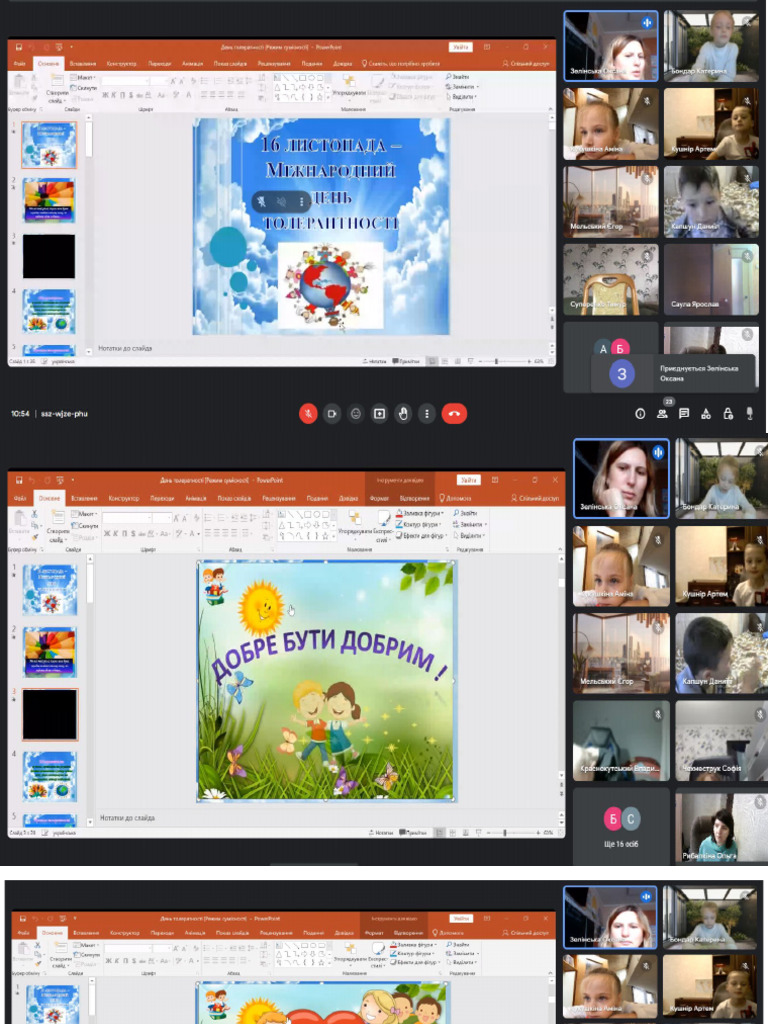Show the people list with 23 badge
Screen dimensions: 768x1024
point(662,413)
